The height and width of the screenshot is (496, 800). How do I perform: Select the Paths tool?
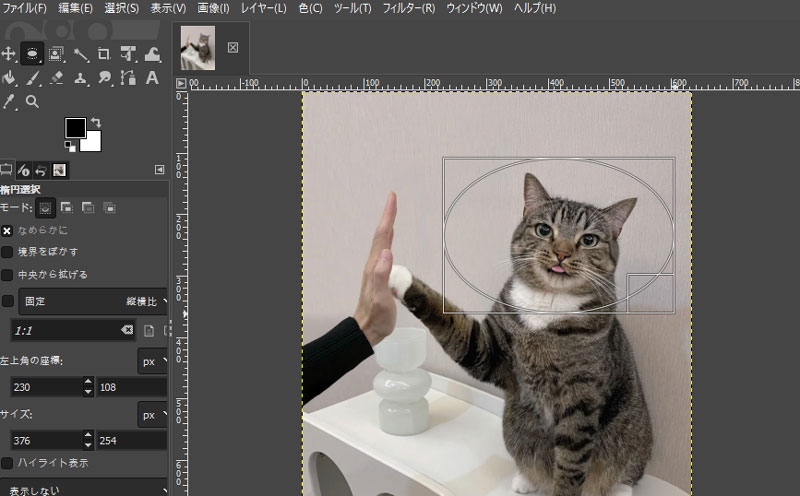(128, 78)
